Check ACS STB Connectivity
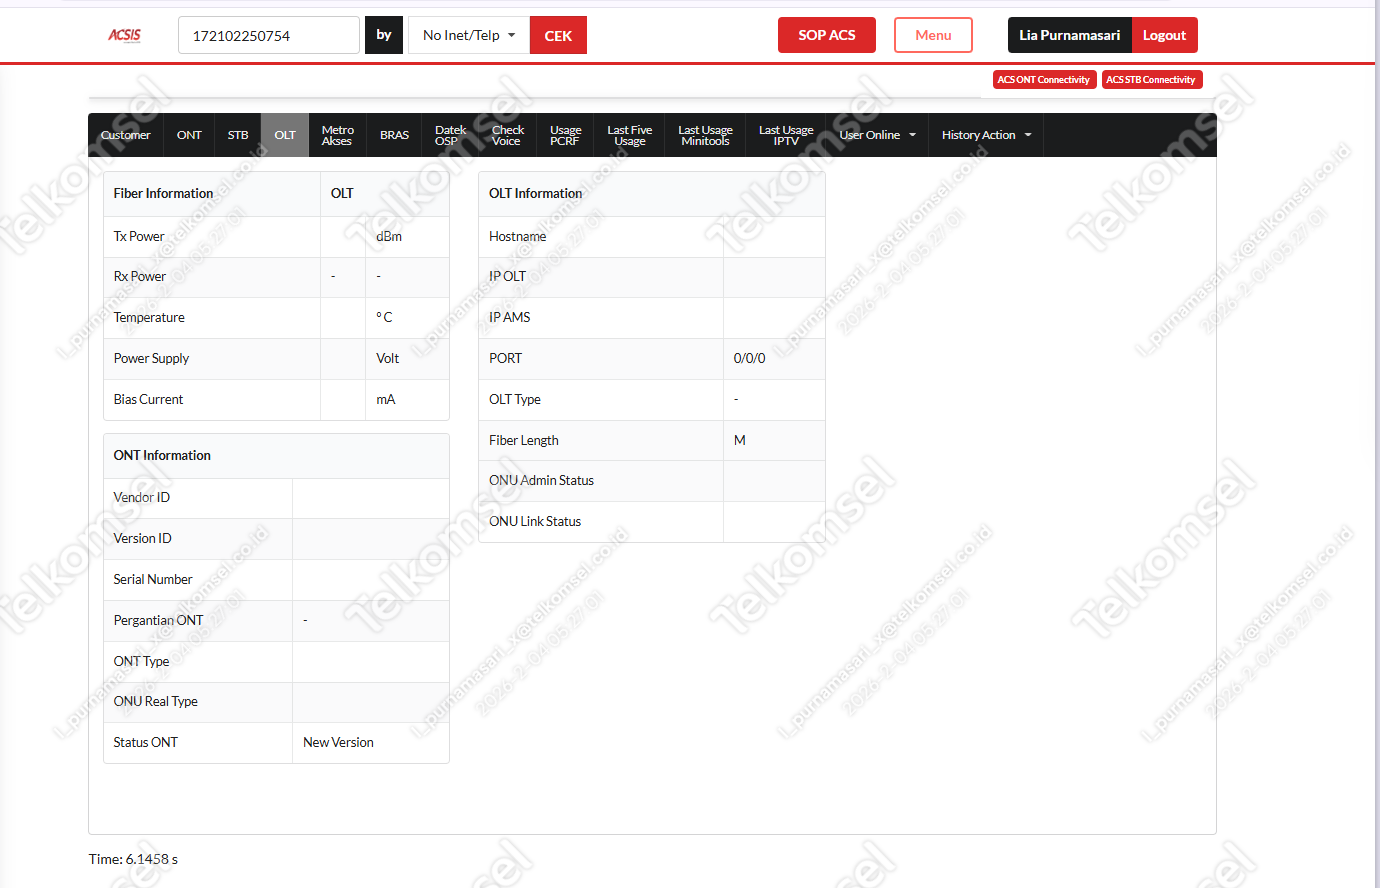The image size is (1380, 888). pyautogui.click(x=1151, y=80)
